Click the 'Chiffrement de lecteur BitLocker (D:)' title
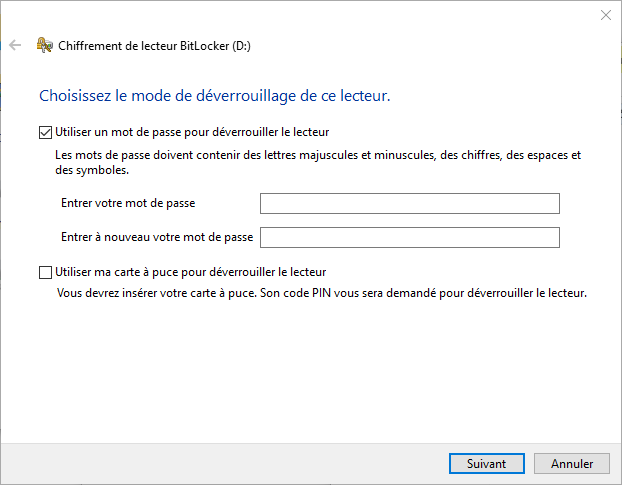622x485 pixels. [x=154, y=46]
